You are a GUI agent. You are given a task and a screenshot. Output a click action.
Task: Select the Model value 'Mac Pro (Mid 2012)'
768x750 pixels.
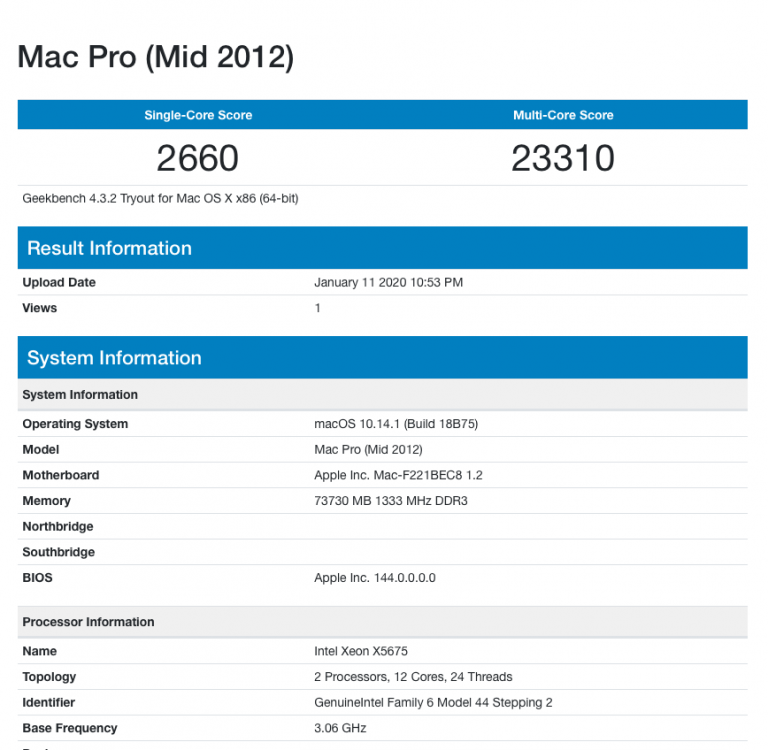pyautogui.click(x=368, y=449)
